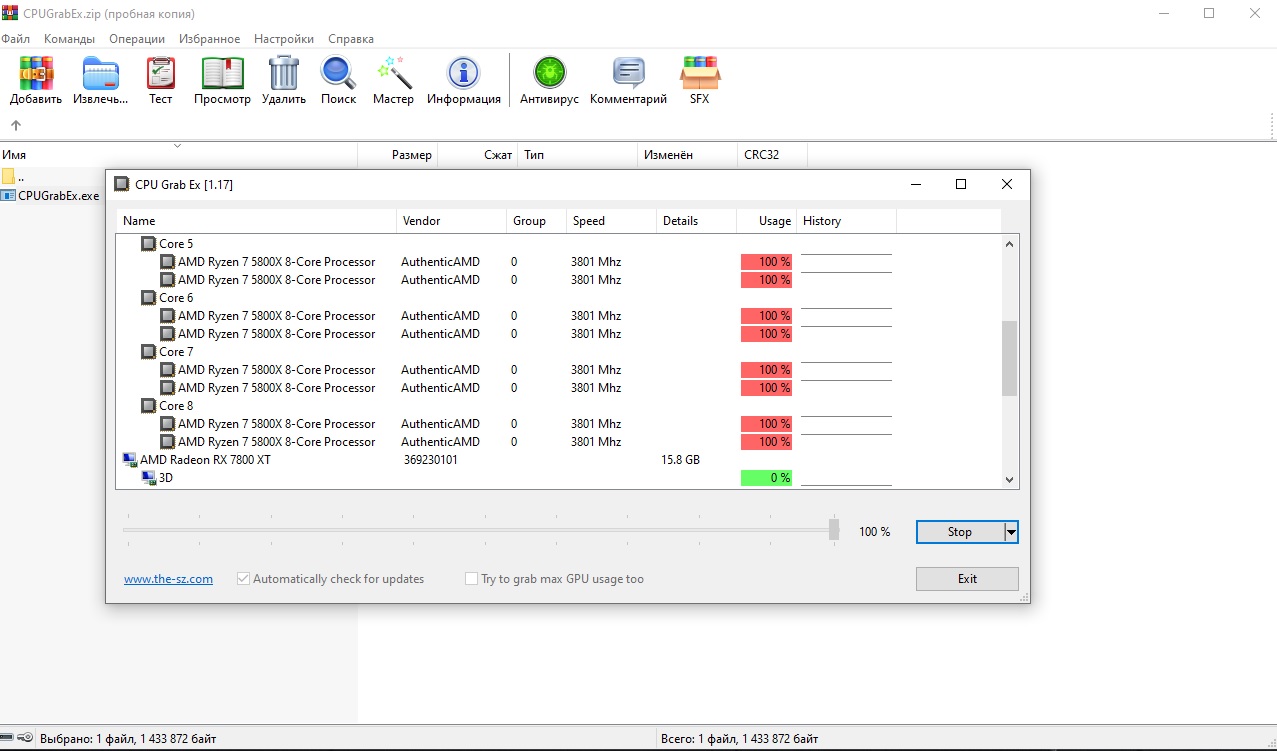The height and width of the screenshot is (751, 1277).
Task: Launch the Мастер wizard icon
Action: click(394, 73)
